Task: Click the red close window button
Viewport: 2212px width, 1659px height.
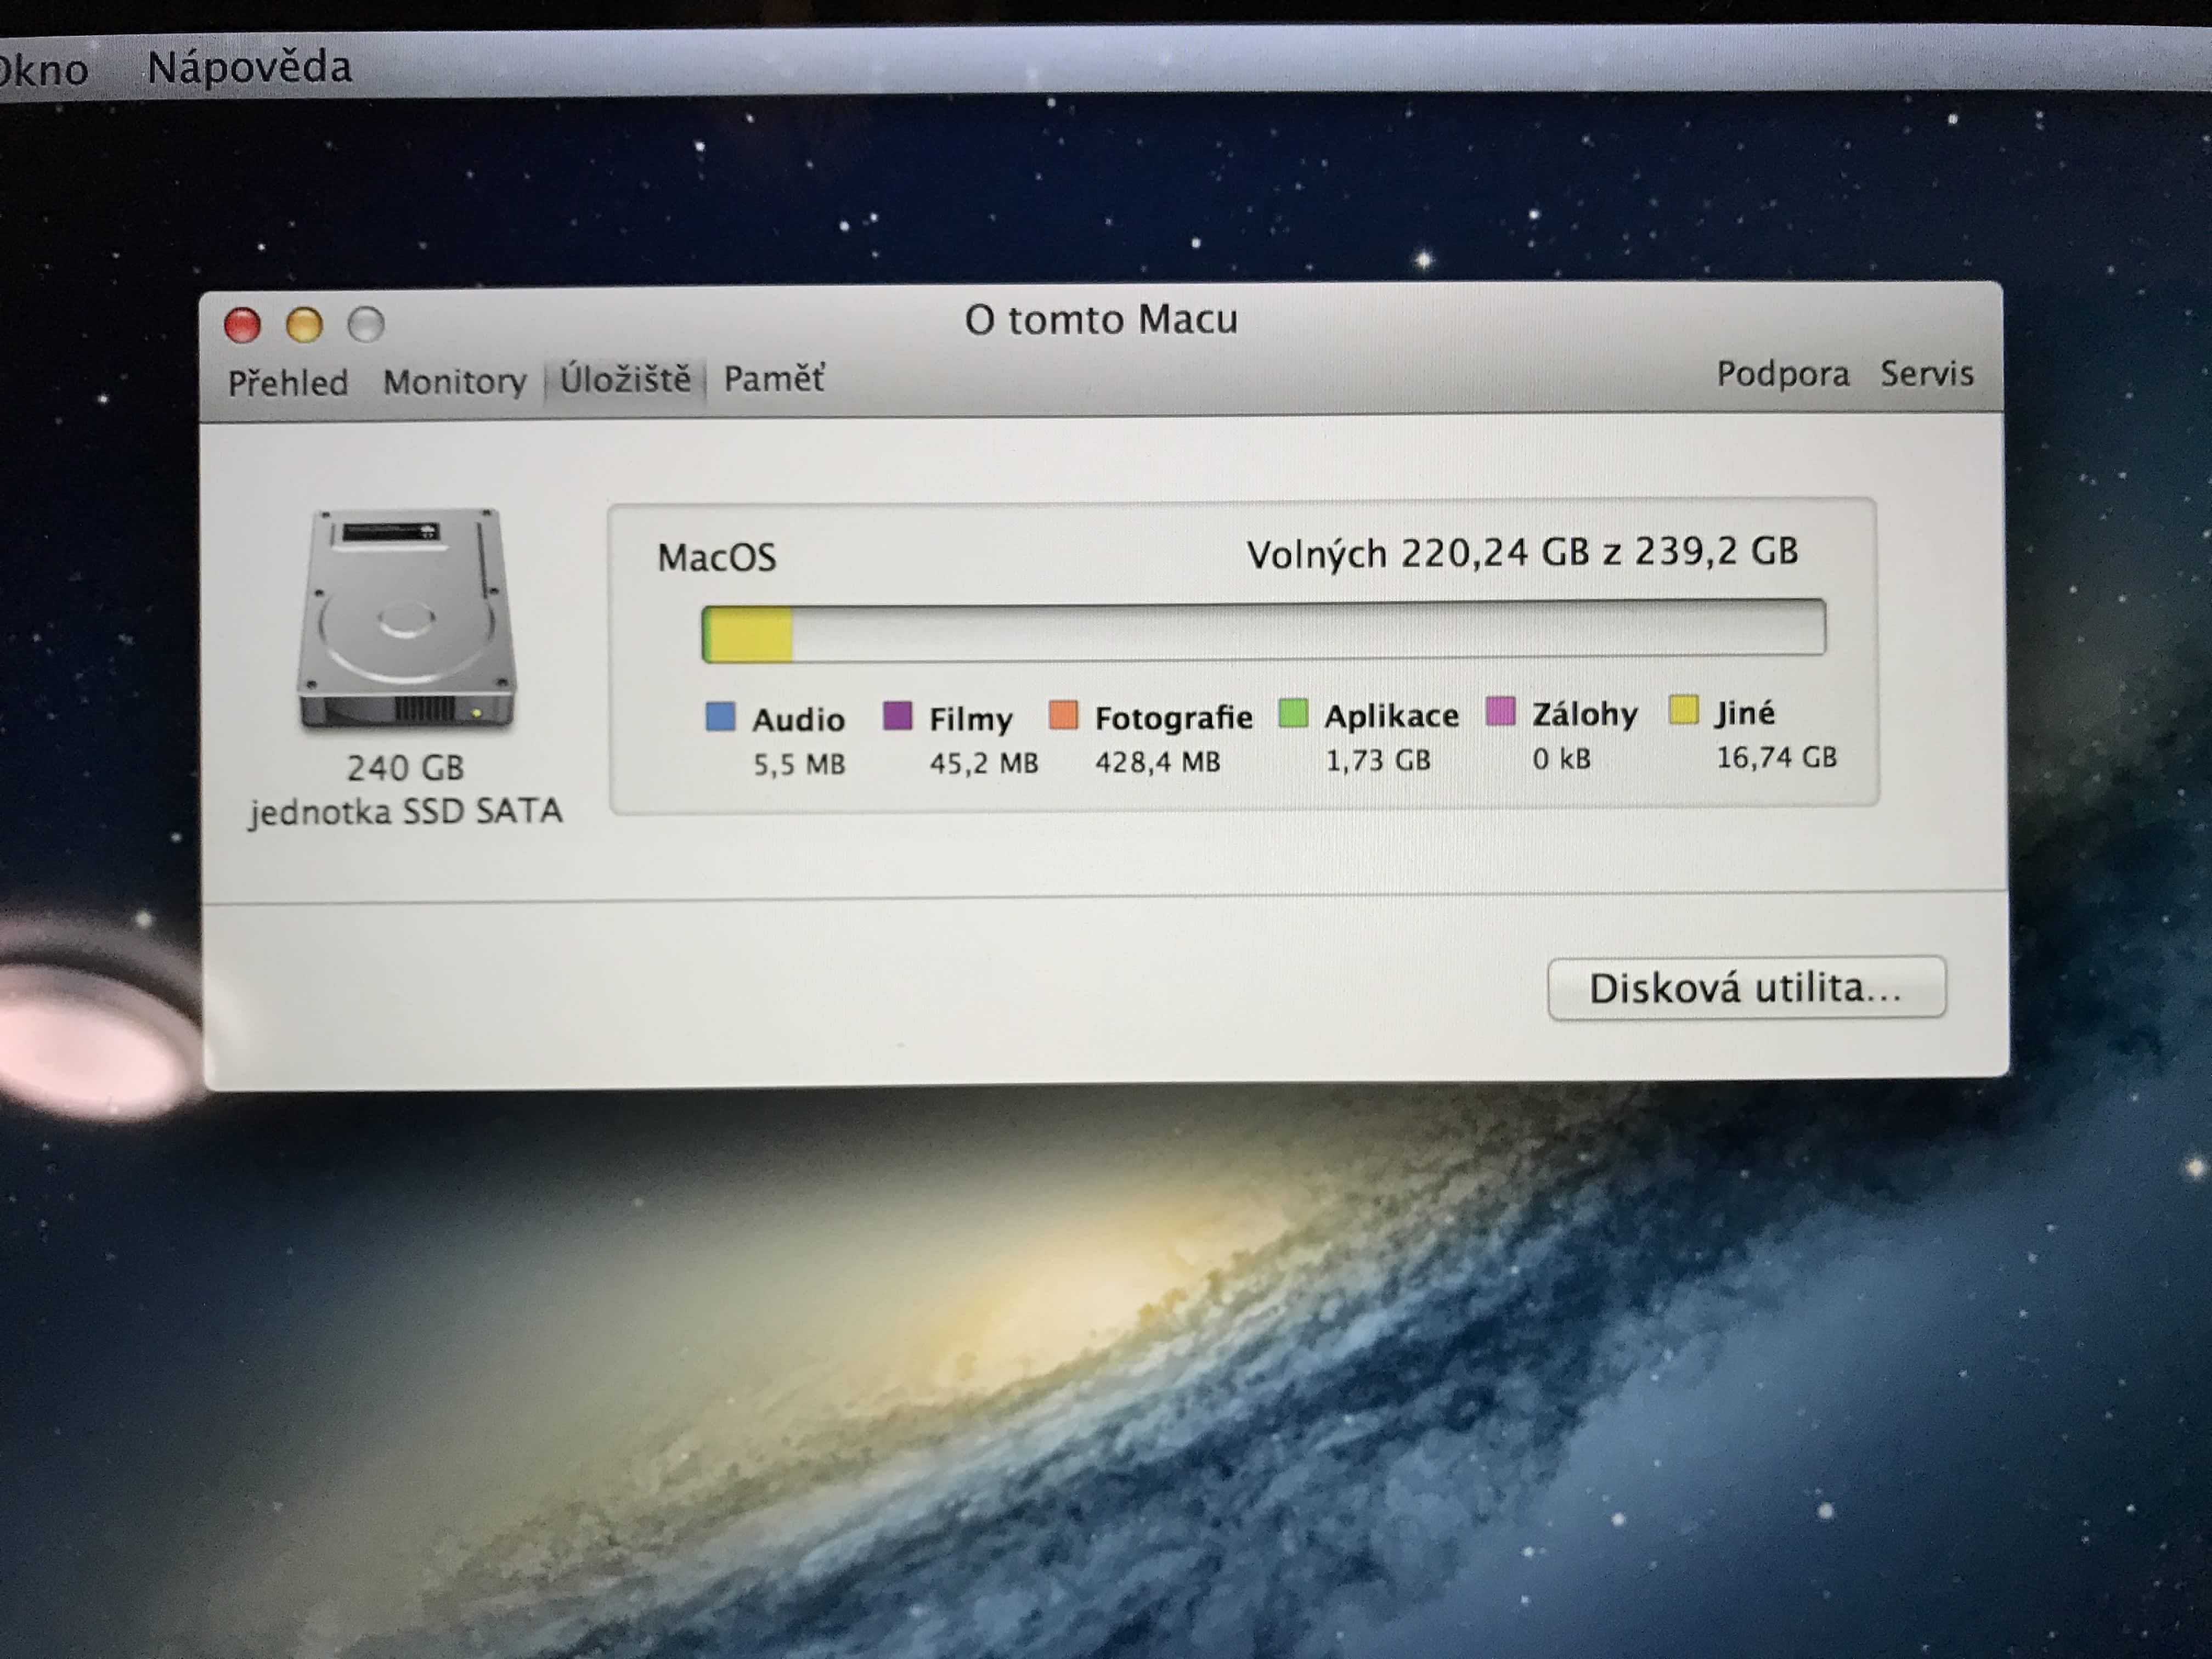Action: (x=243, y=325)
